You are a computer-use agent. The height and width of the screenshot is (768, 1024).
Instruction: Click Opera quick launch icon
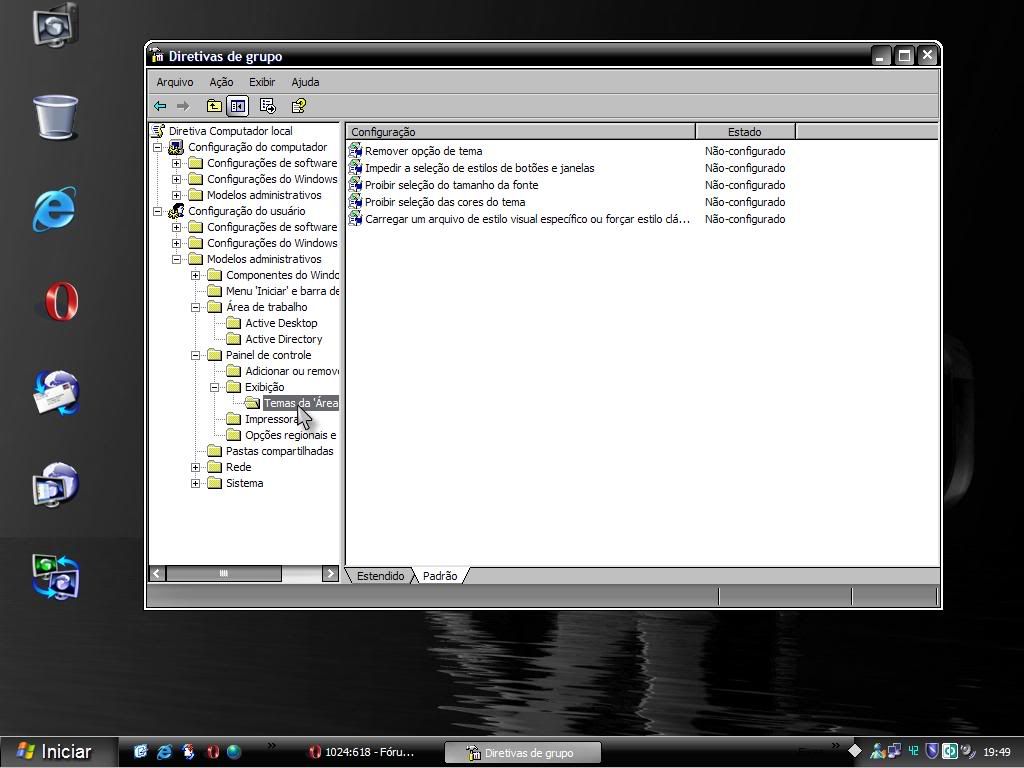pos(212,752)
